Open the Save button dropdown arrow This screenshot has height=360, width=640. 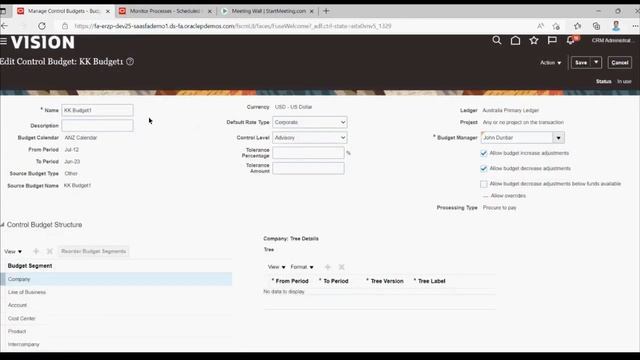coord(596,62)
